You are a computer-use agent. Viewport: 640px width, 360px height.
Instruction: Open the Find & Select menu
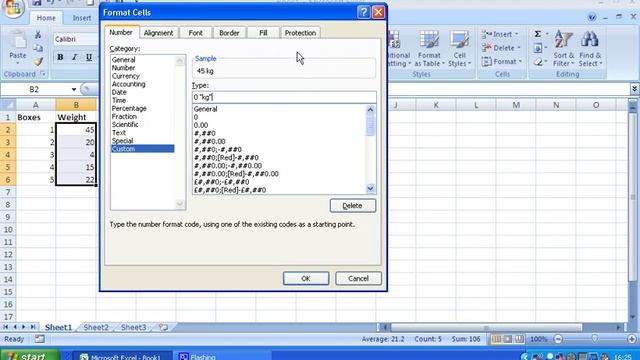pos(590,49)
